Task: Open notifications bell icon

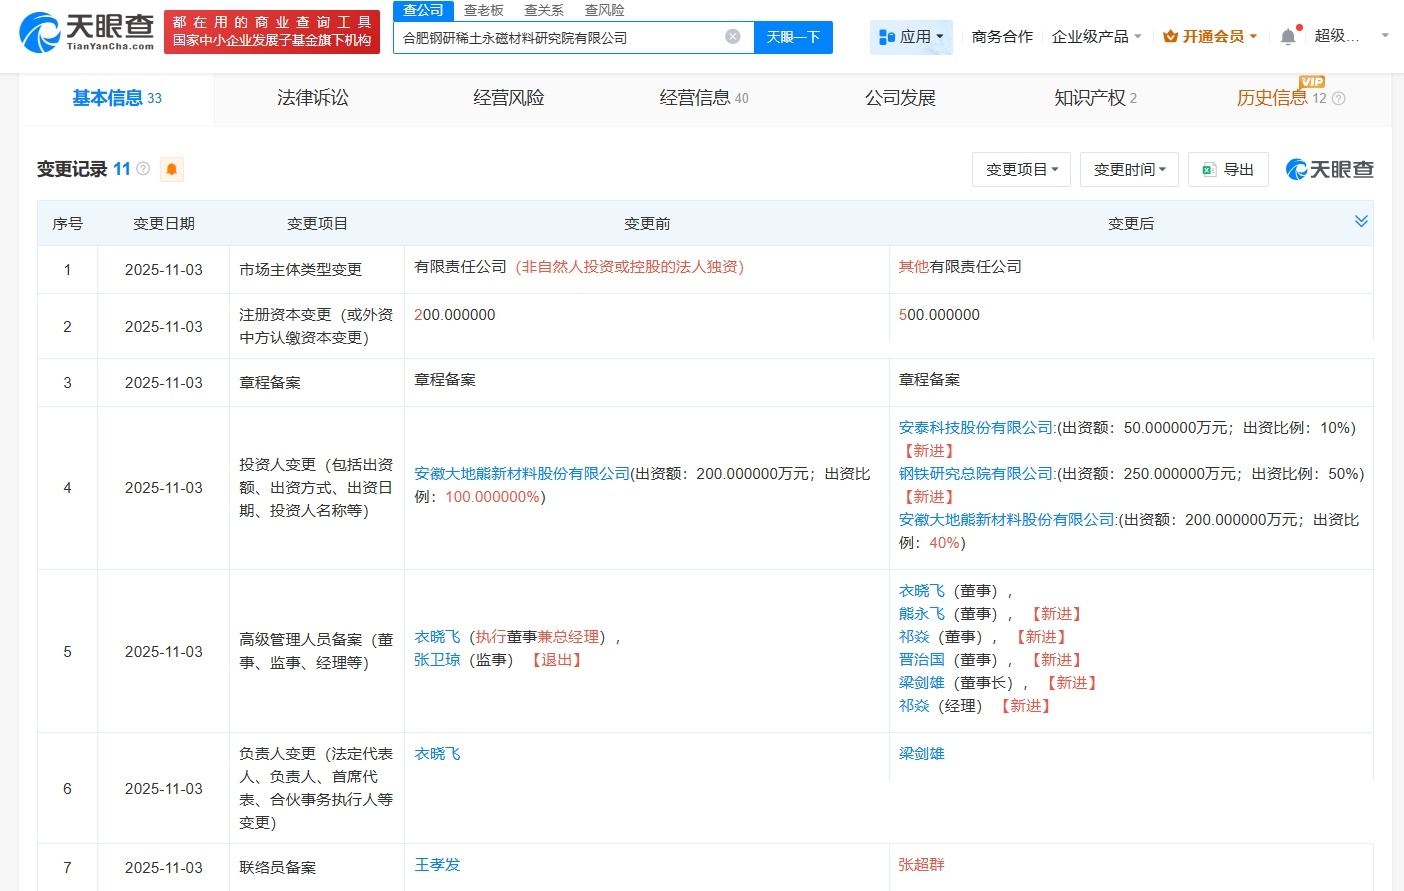Action: (1288, 37)
